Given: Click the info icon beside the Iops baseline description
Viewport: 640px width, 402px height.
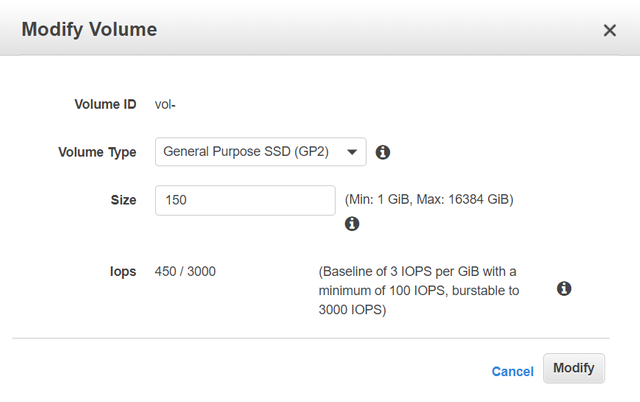Looking at the screenshot, I should coord(564,289).
